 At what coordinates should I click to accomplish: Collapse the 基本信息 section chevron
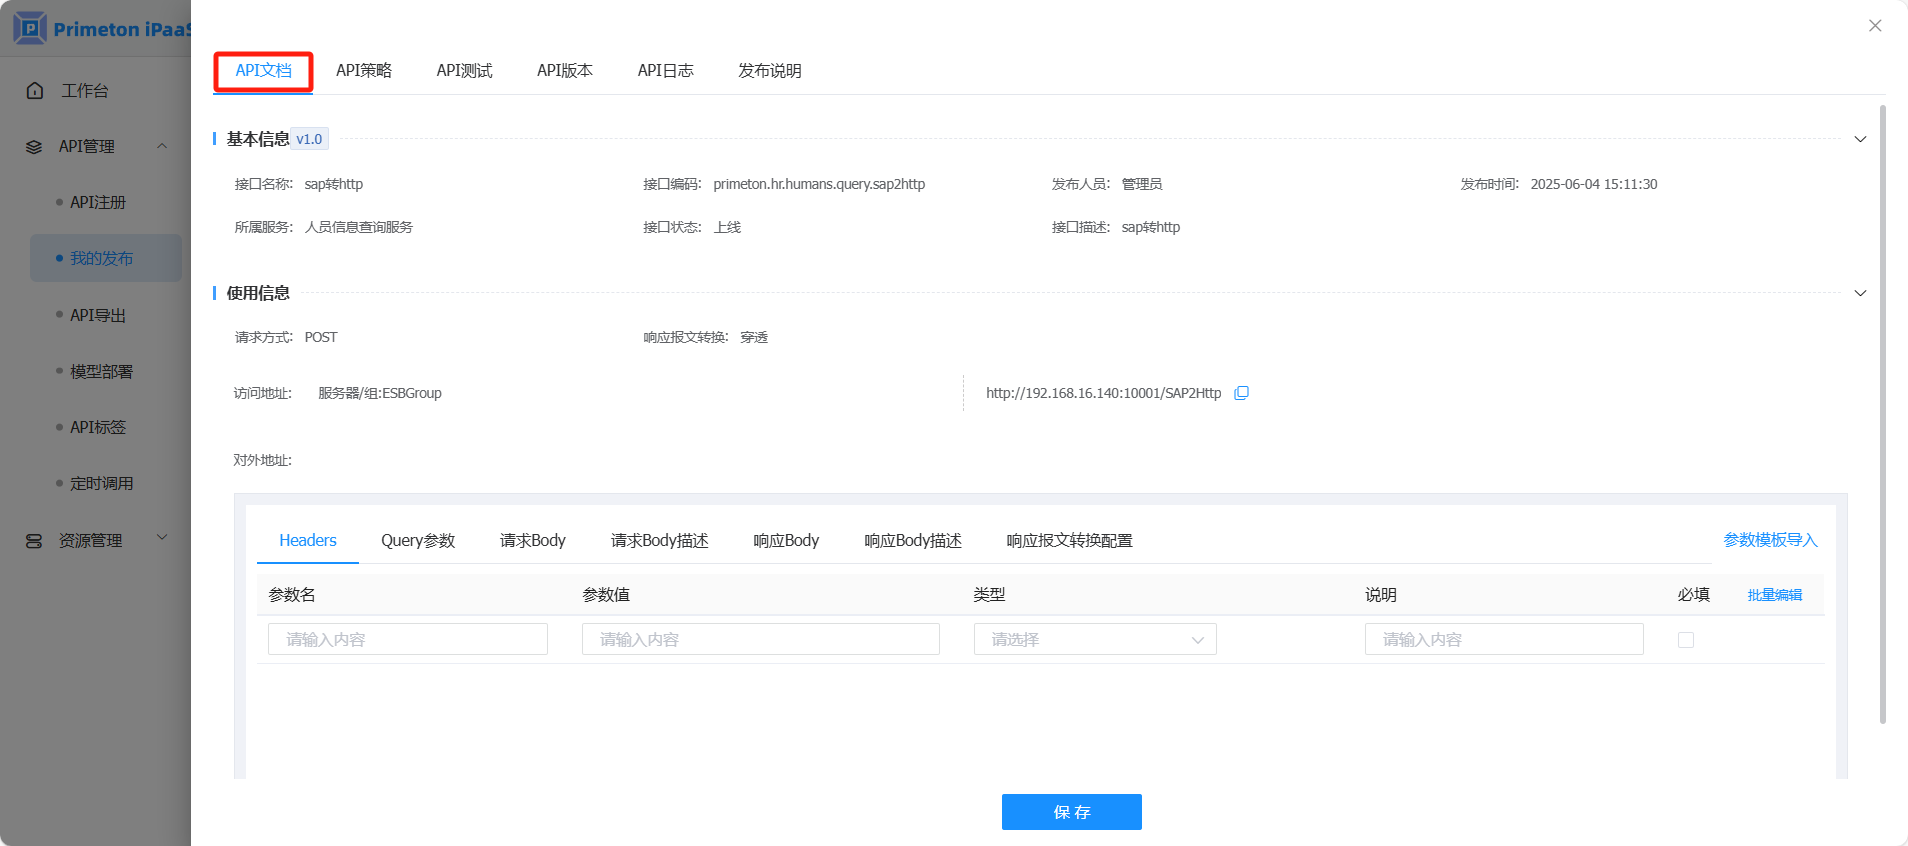coord(1860,139)
